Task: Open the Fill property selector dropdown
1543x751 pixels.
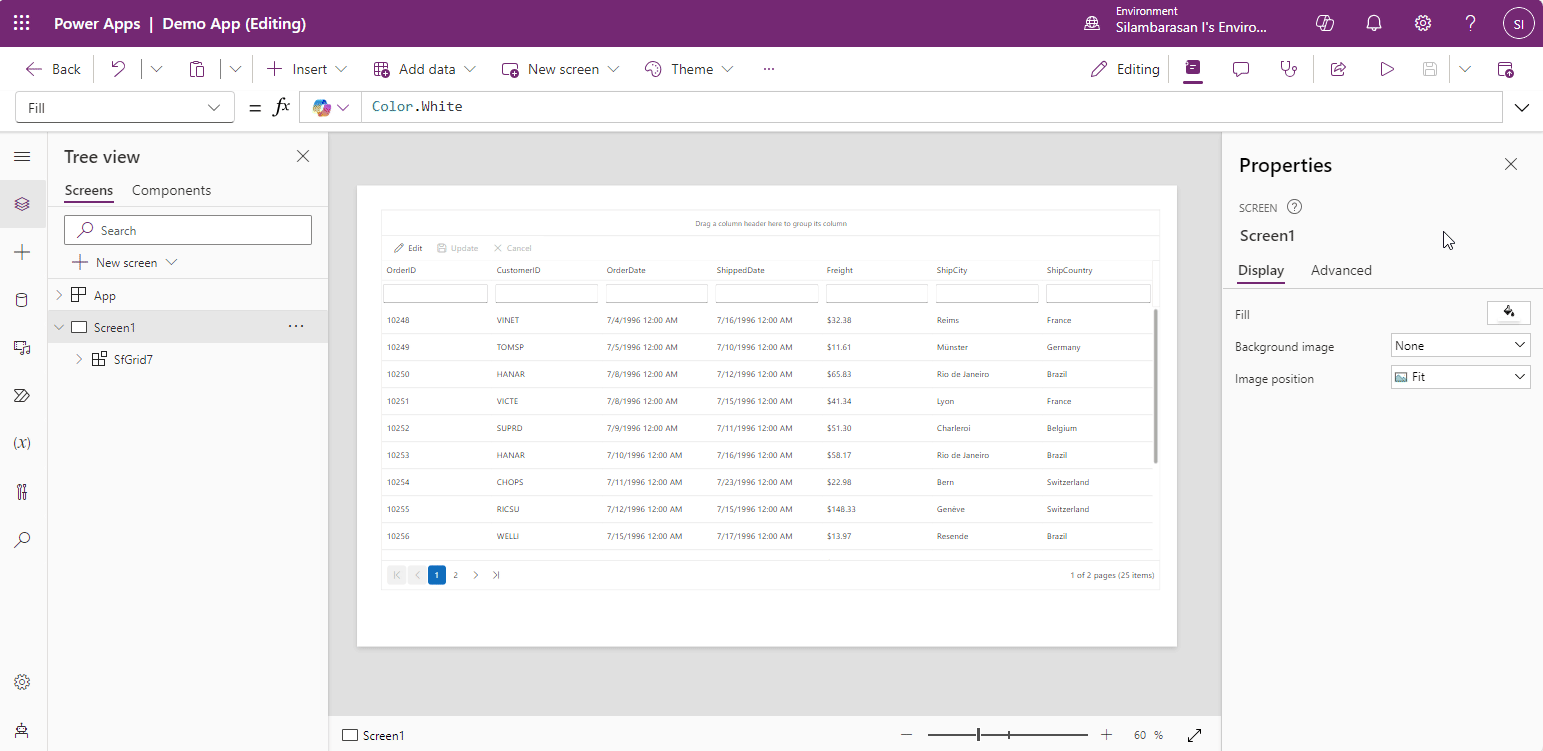Action: point(125,108)
